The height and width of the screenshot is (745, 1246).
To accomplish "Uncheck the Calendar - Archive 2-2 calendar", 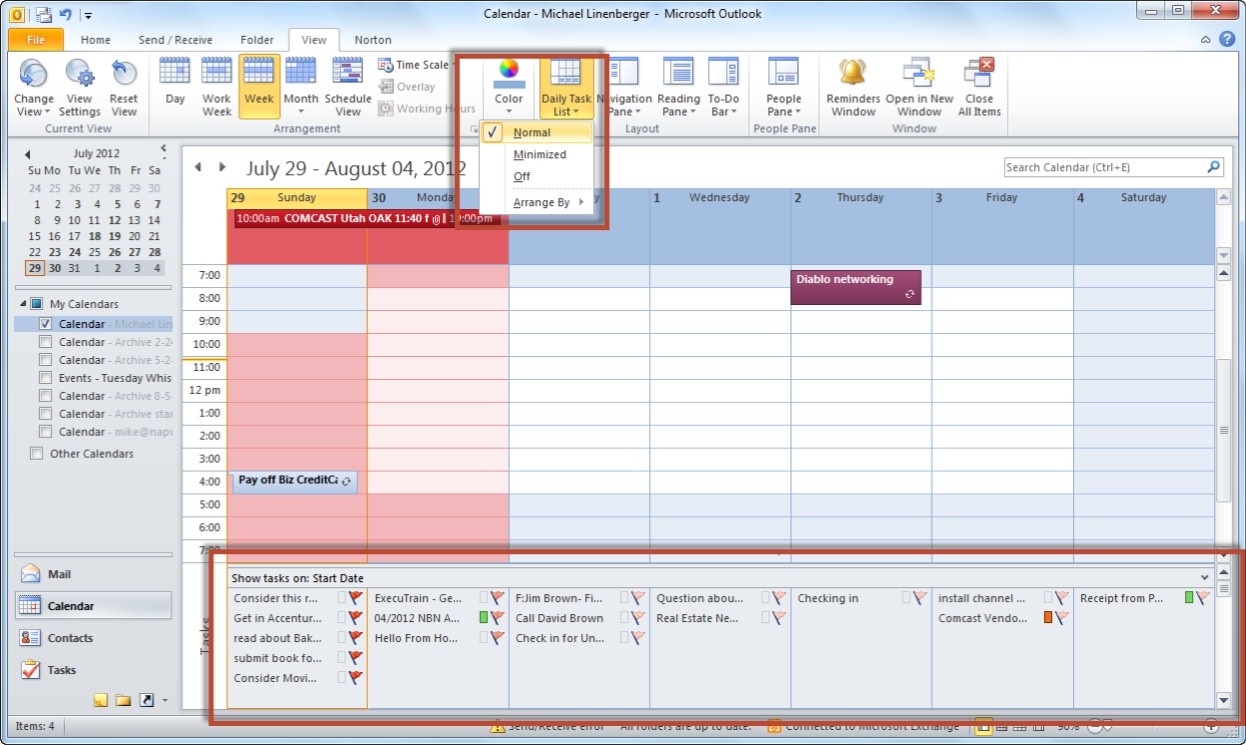I will click(45, 341).
